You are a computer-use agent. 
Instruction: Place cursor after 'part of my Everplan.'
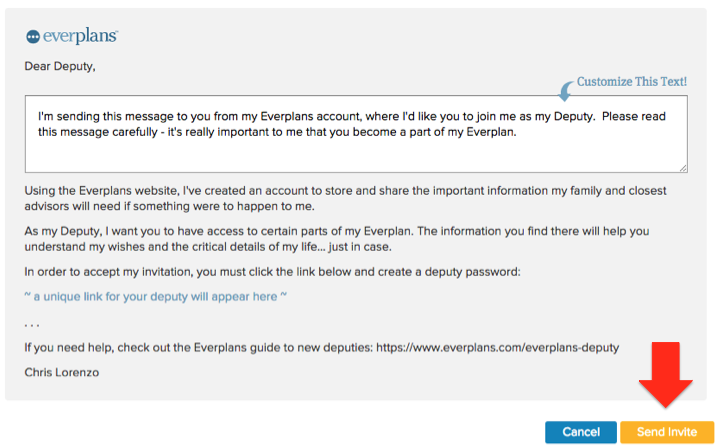[x=516, y=132]
